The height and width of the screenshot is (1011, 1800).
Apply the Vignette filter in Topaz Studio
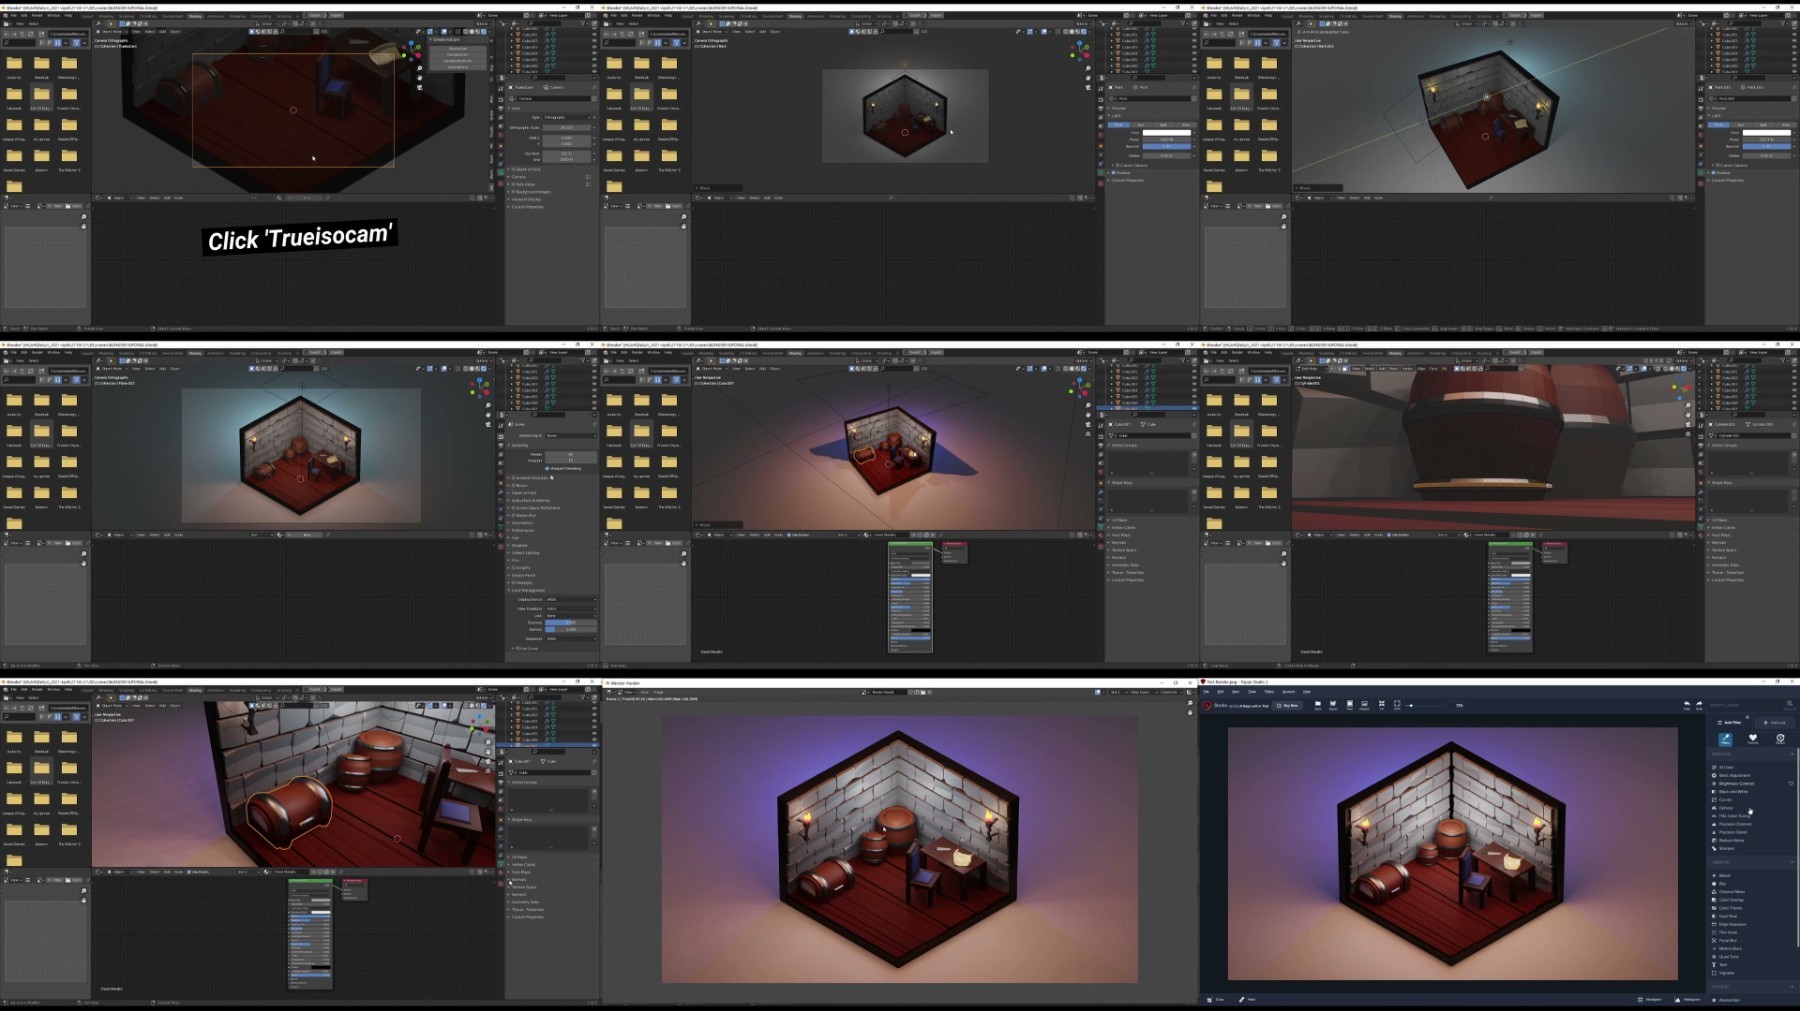[1727, 973]
